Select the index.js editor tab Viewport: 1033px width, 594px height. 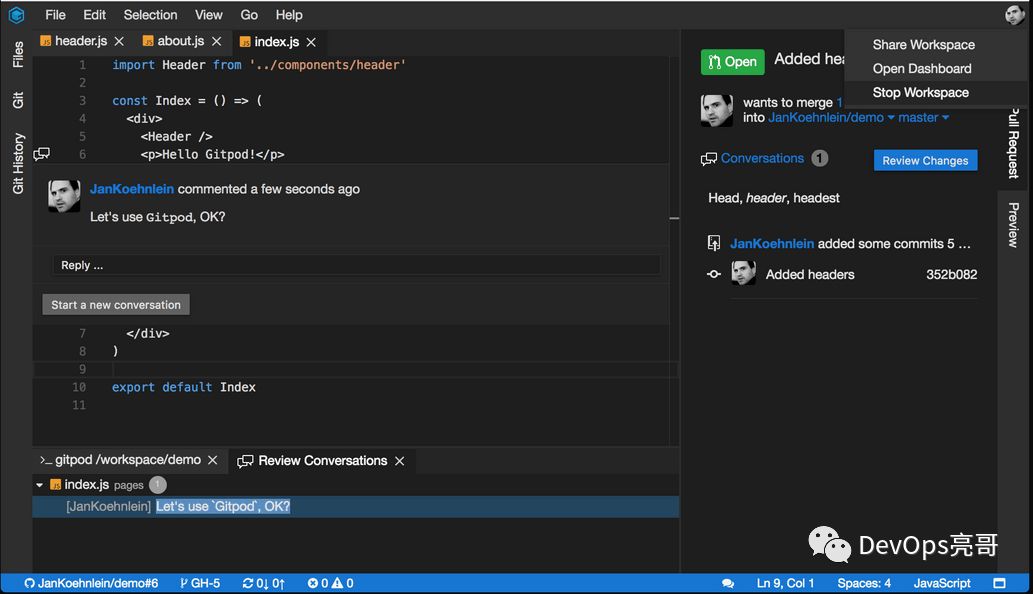tap(276, 41)
